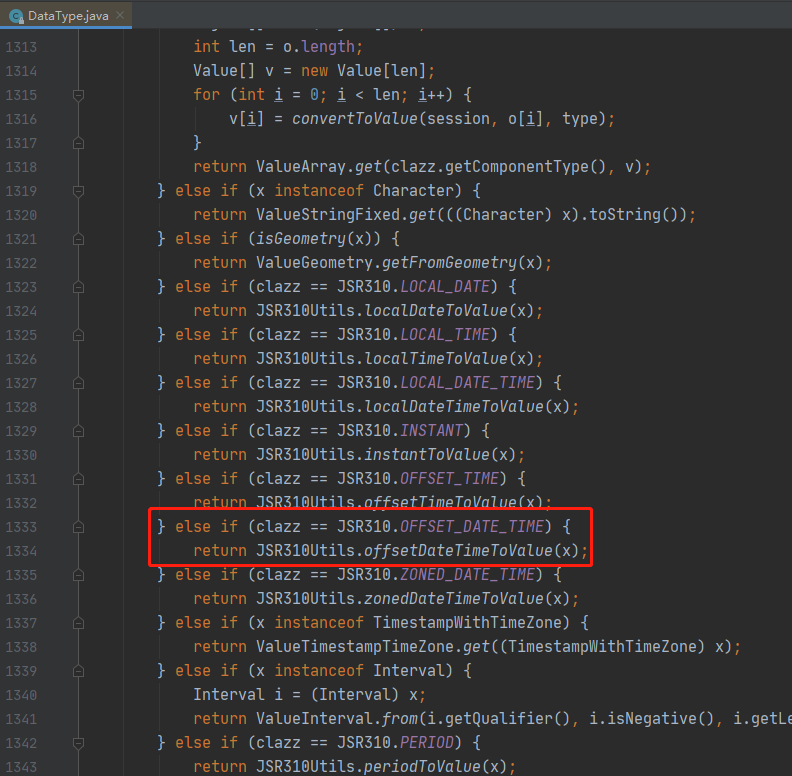Click the ZONED_DATE_TIME constant
Screen dimensions: 792x776
pos(468,574)
